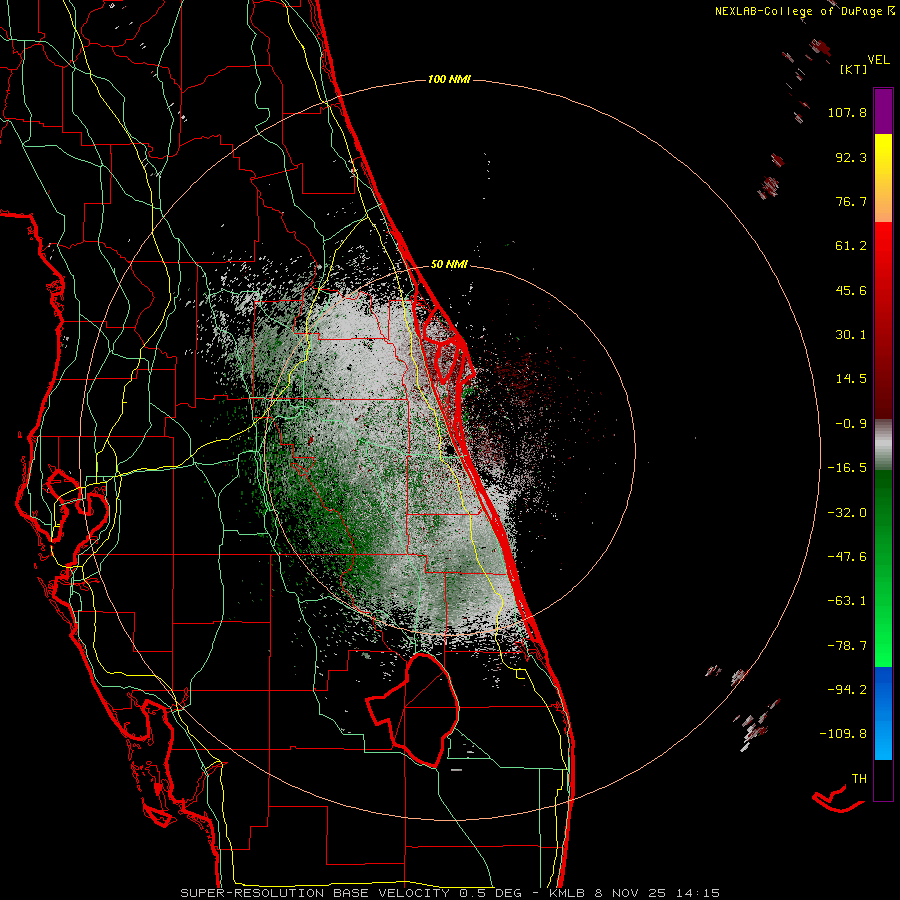The height and width of the screenshot is (900, 900).
Task: Click the -94.2 velocity scale value
Action: tap(847, 690)
